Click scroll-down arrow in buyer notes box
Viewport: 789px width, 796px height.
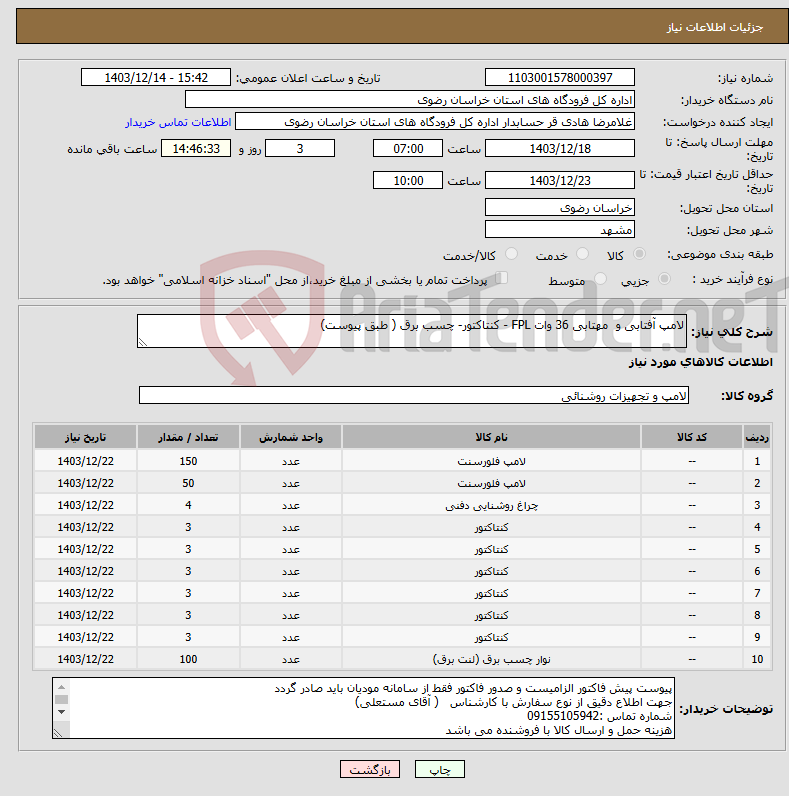click(61, 712)
